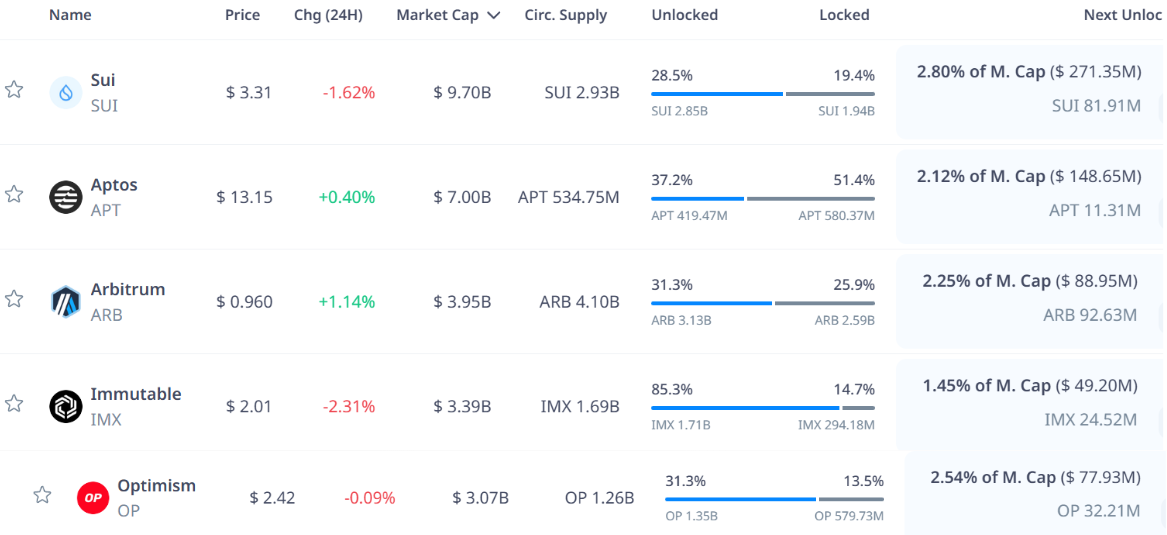Toggle the Aptos watchlist star

(14, 194)
